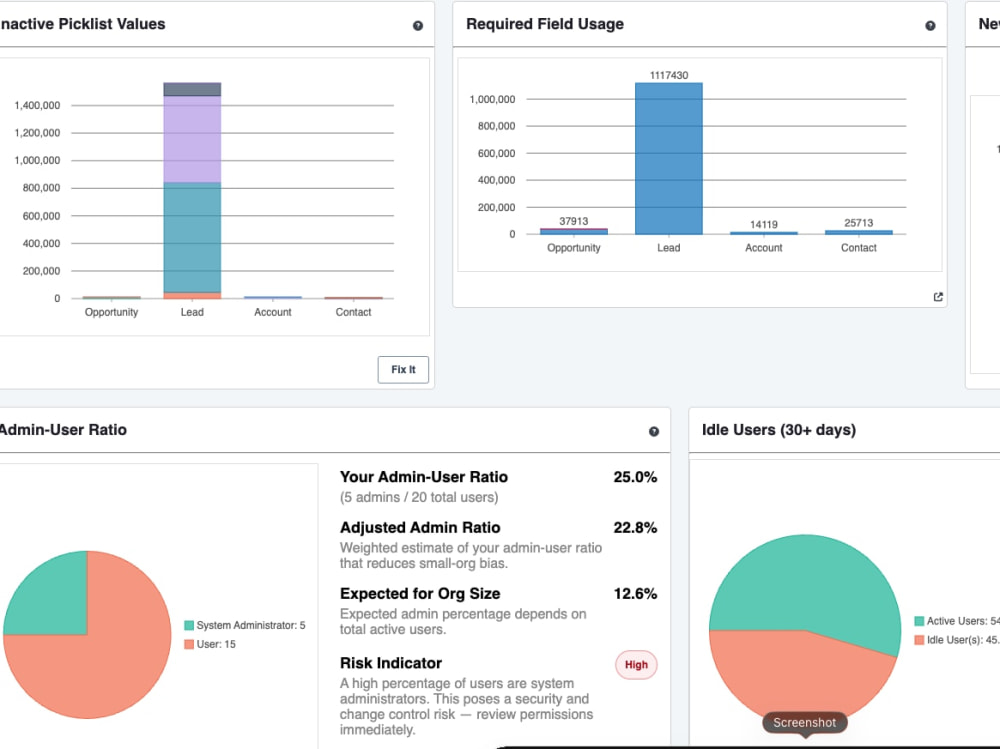Open help icon on Required Field Usage
Image resolution: width=1000 pixels, height=749 pixels.
click(930, 26)
